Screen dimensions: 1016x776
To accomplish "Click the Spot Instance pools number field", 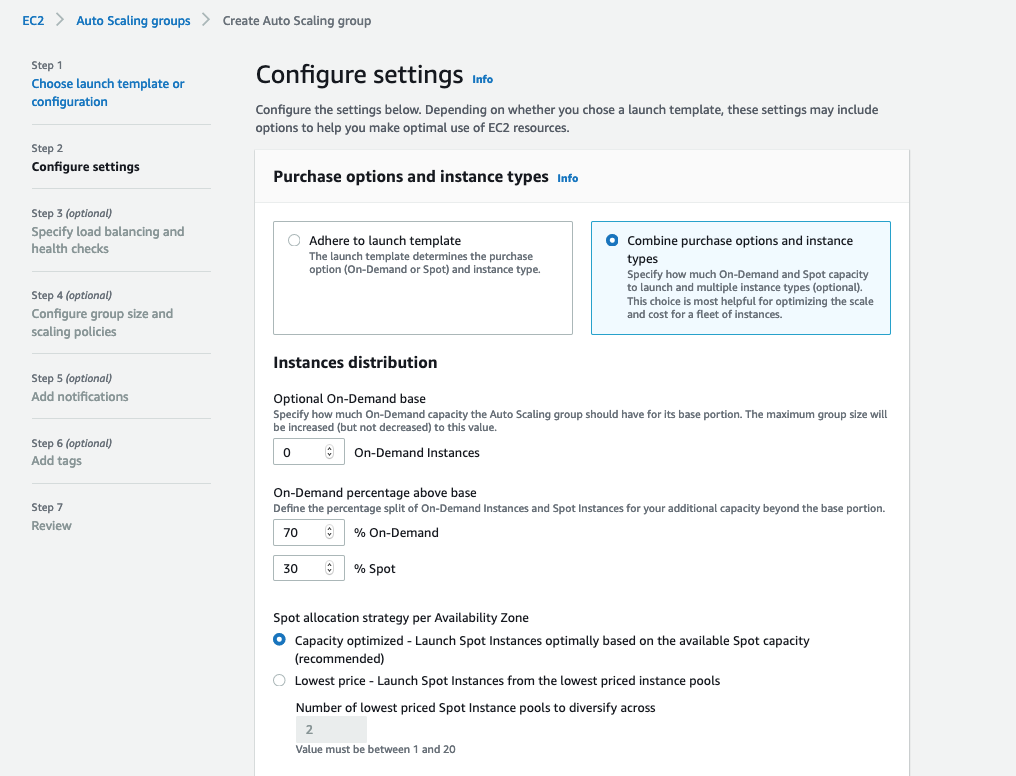I will pos(330,729).
